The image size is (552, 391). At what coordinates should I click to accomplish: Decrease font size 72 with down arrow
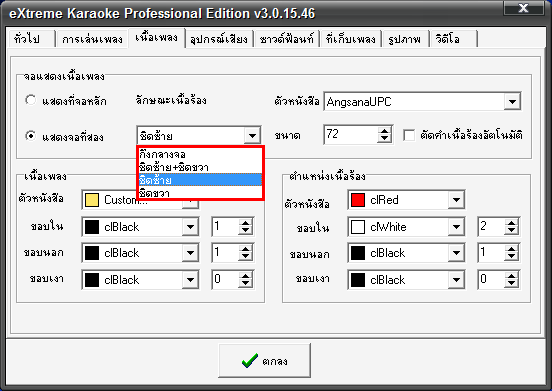(384, 139)
